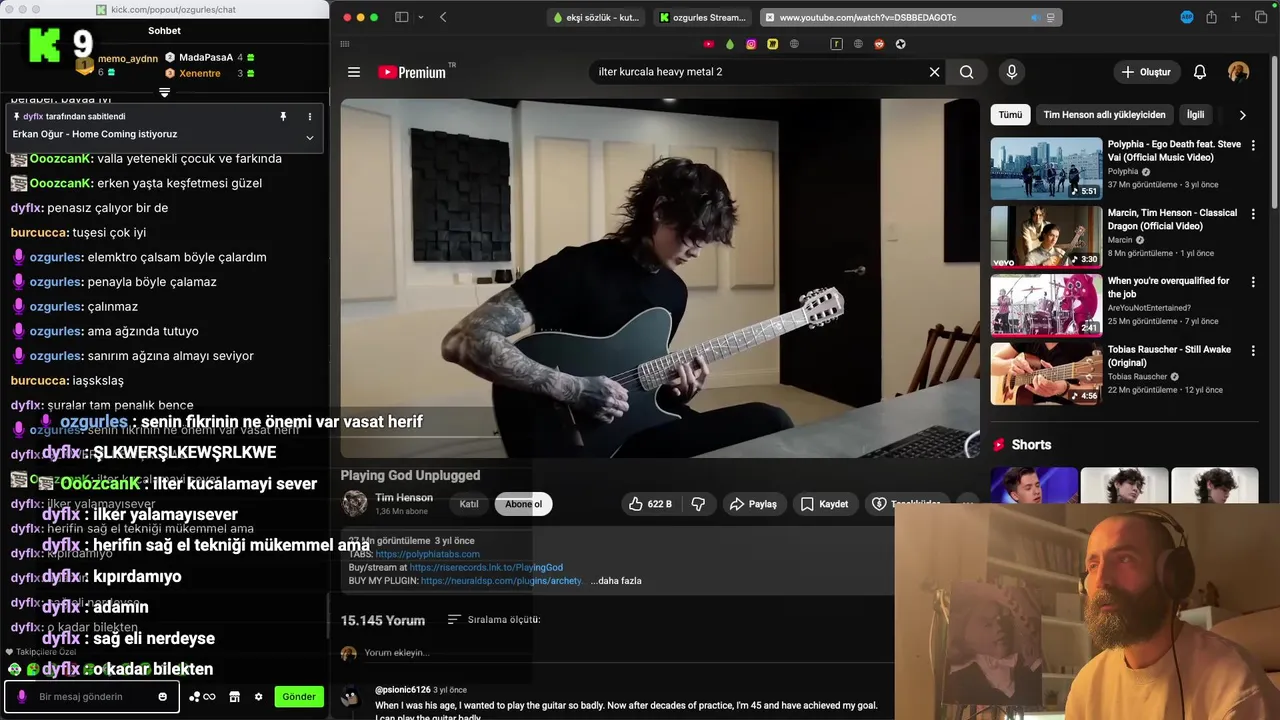Viewport: 1280px width, 720px height.
Task: Open the Tim Henson channel avatar
Action: [354, 503]
